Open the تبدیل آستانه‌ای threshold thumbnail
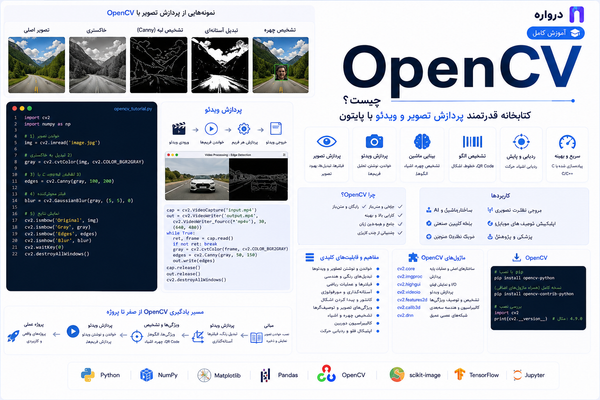 click(220, 65)
